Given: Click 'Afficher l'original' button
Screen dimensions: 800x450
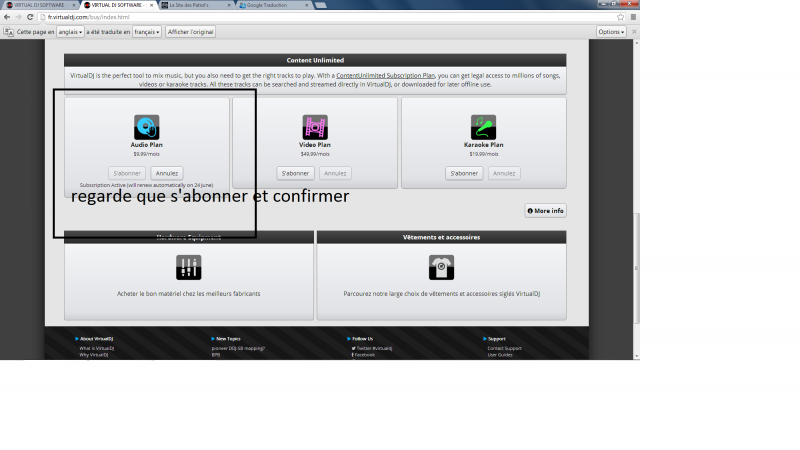Looking at the screenshot, I should pyautogui.click(x=190, y=32).
